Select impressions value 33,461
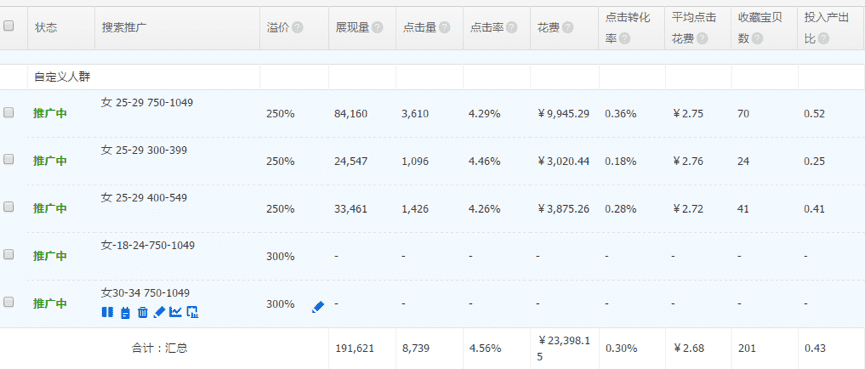Viewport: 865px width, 369px height. tap(351, 209)
